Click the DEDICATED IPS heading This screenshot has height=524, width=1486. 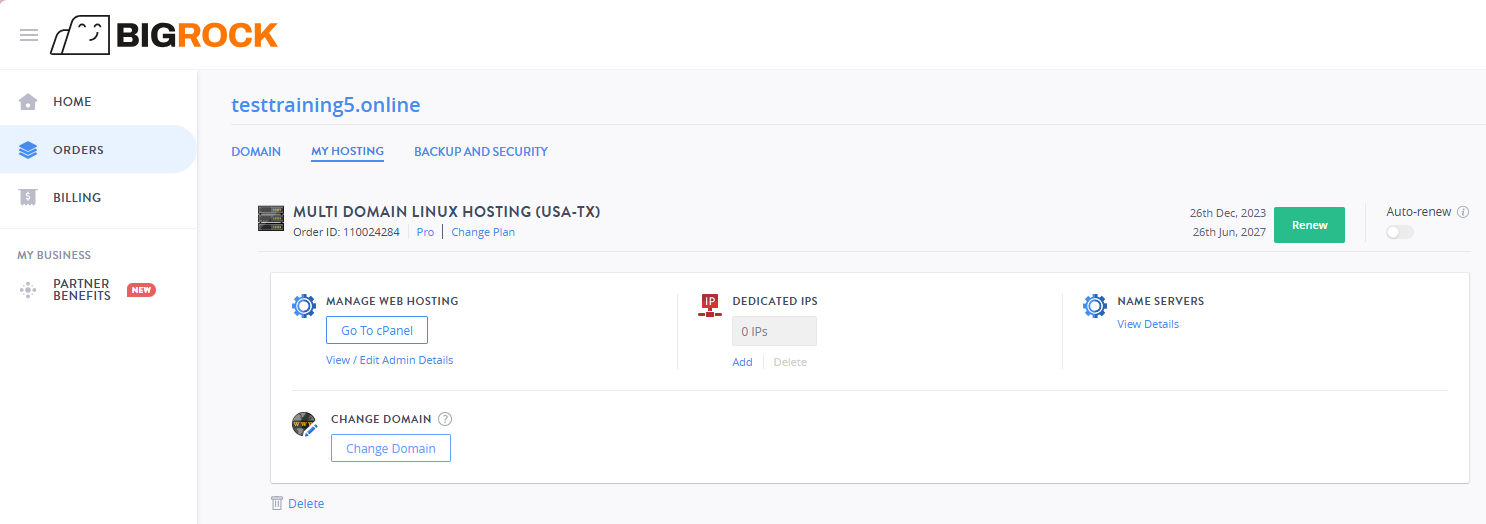[x=775, y=301]
